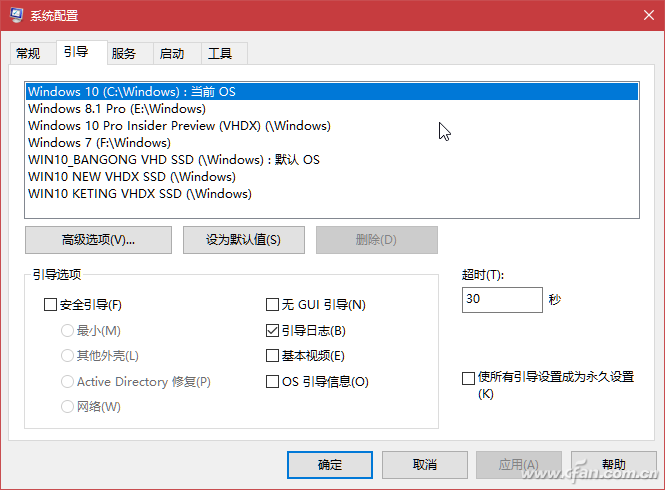Select WIN10 KETING VHDX SSD entry
The image size is (665, 490).
point(332,193)
